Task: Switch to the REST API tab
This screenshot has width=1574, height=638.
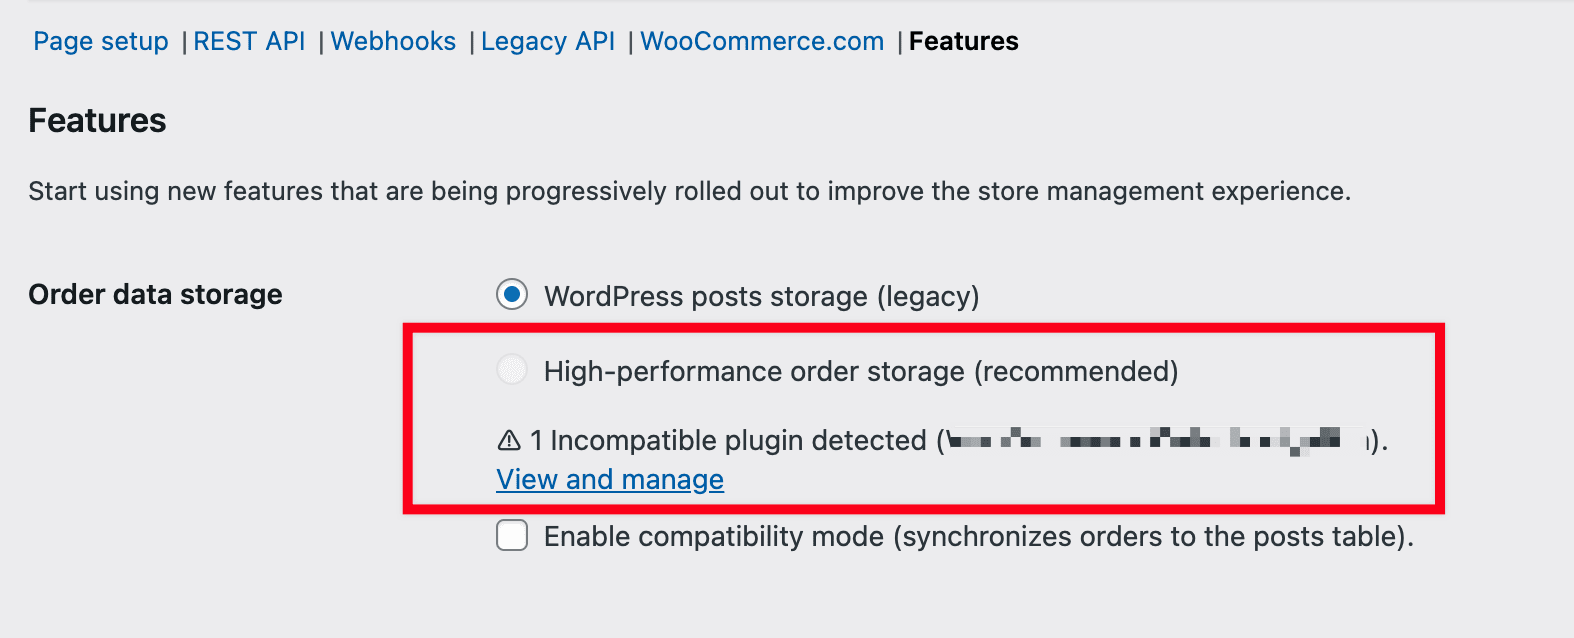Action: [x=249, y=41]
